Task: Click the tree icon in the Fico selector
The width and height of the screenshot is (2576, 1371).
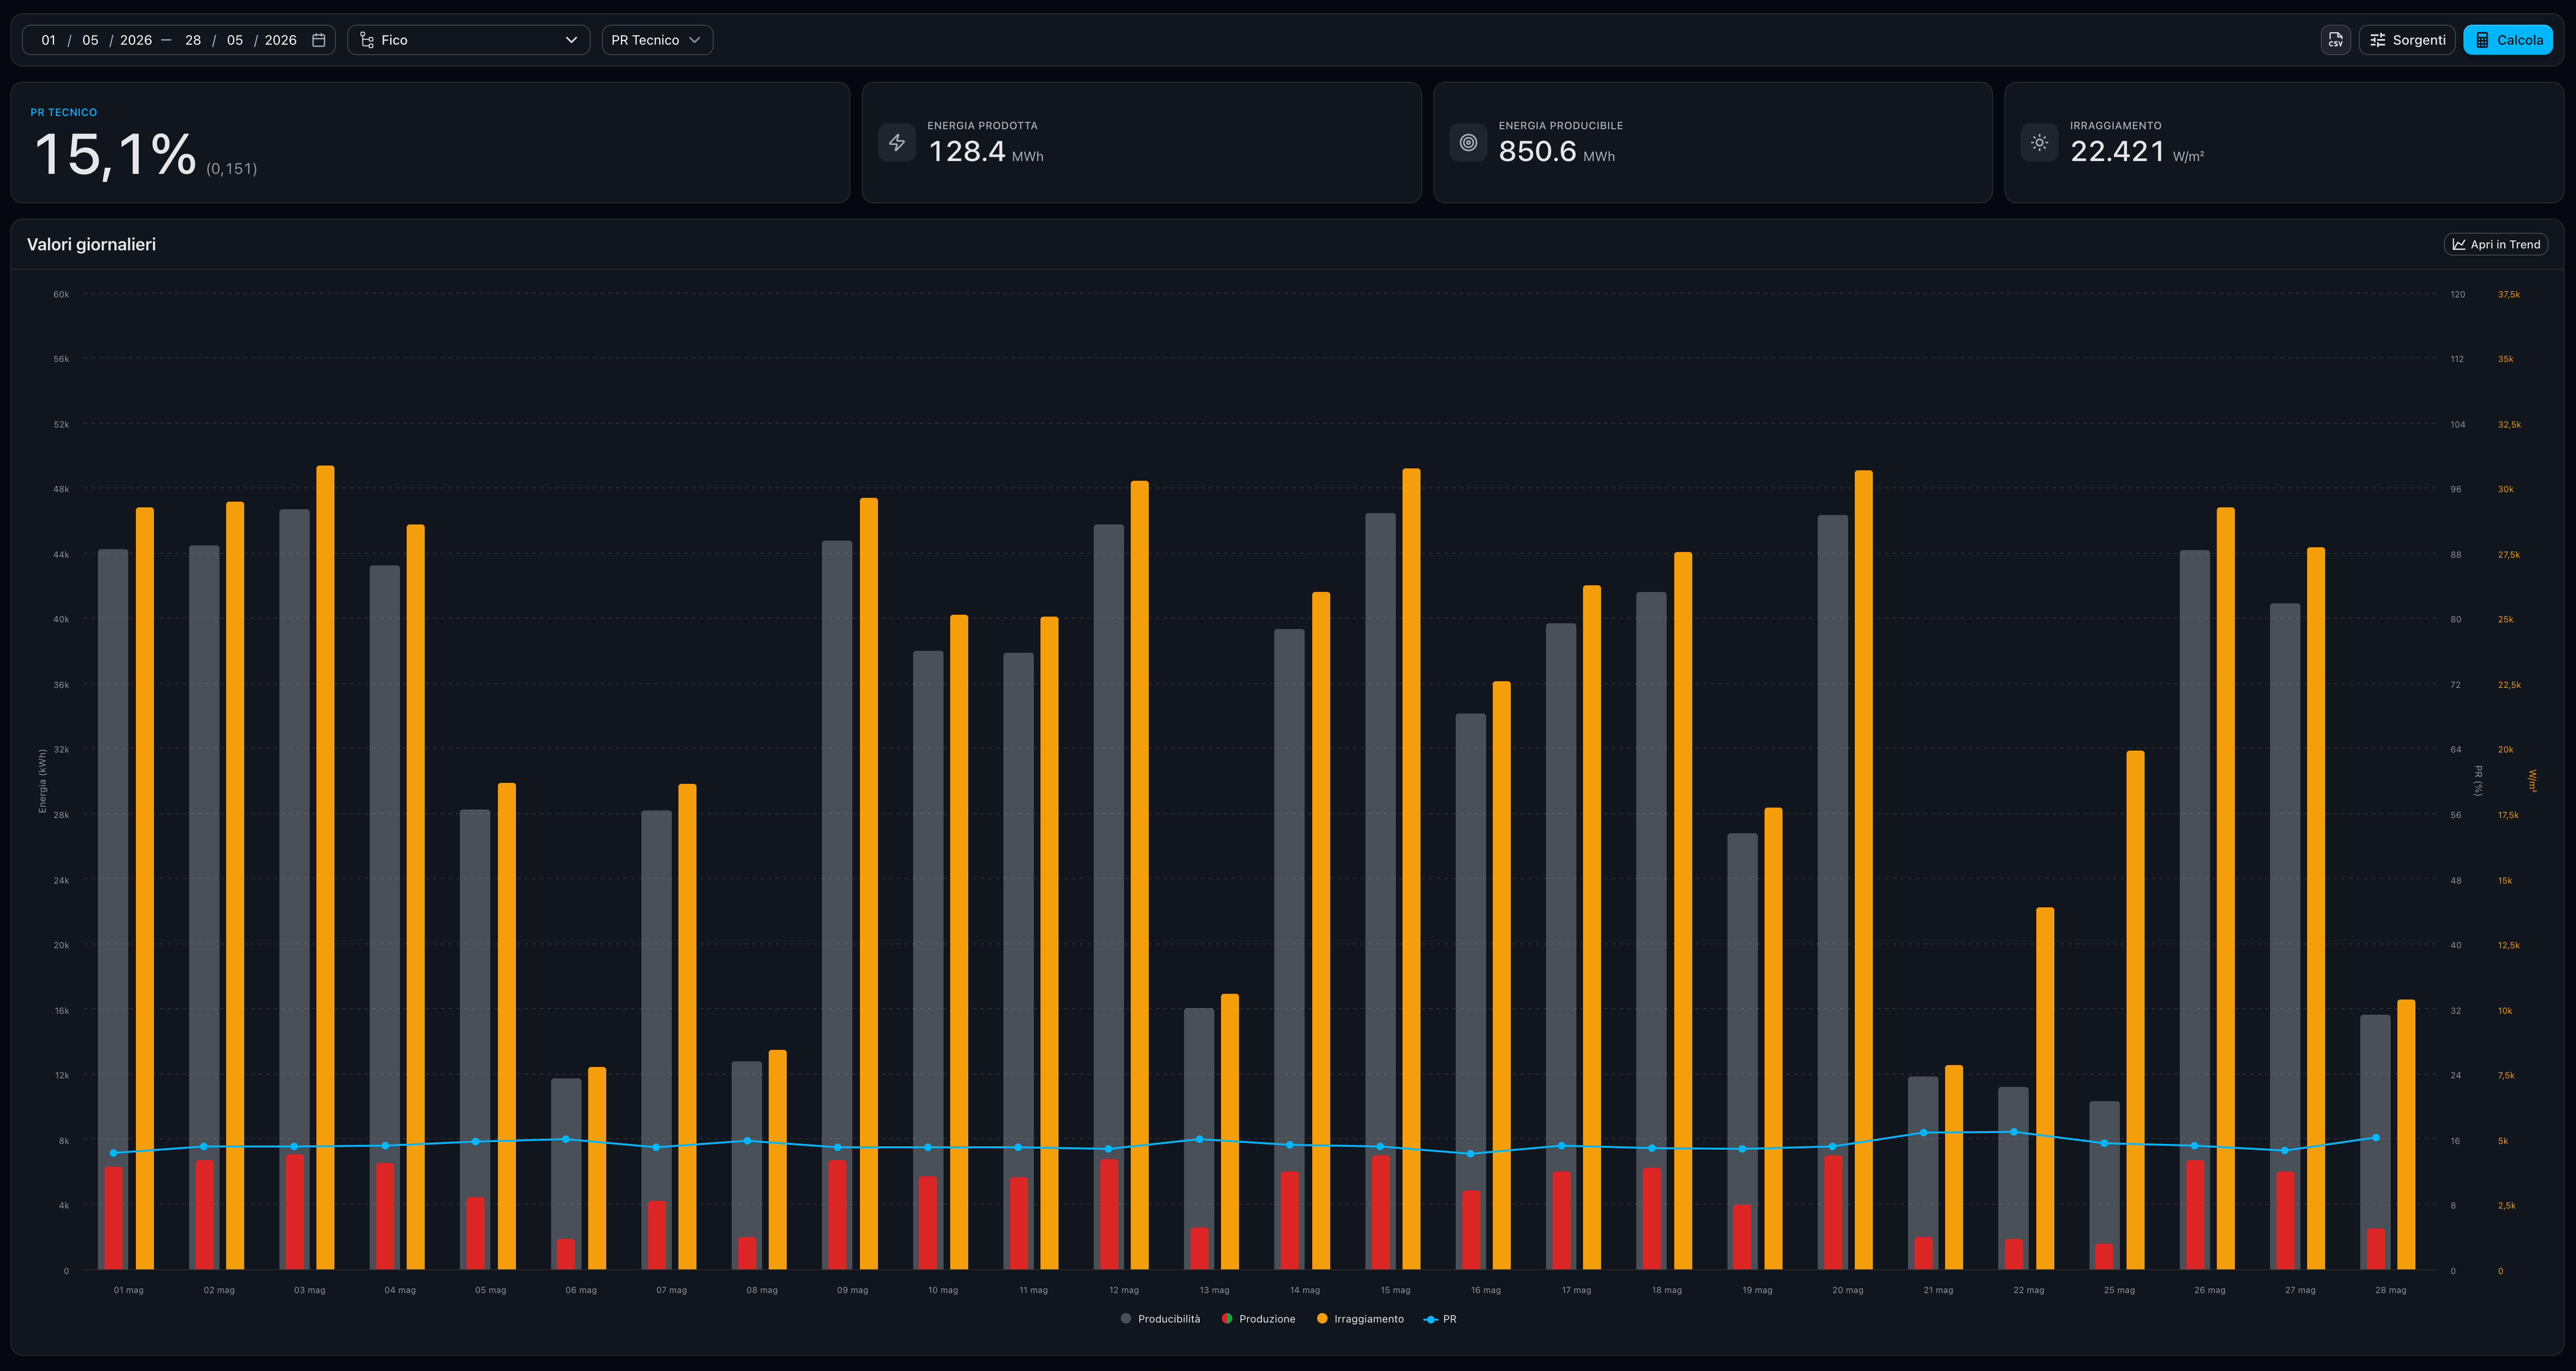Action: click(367, 40)
